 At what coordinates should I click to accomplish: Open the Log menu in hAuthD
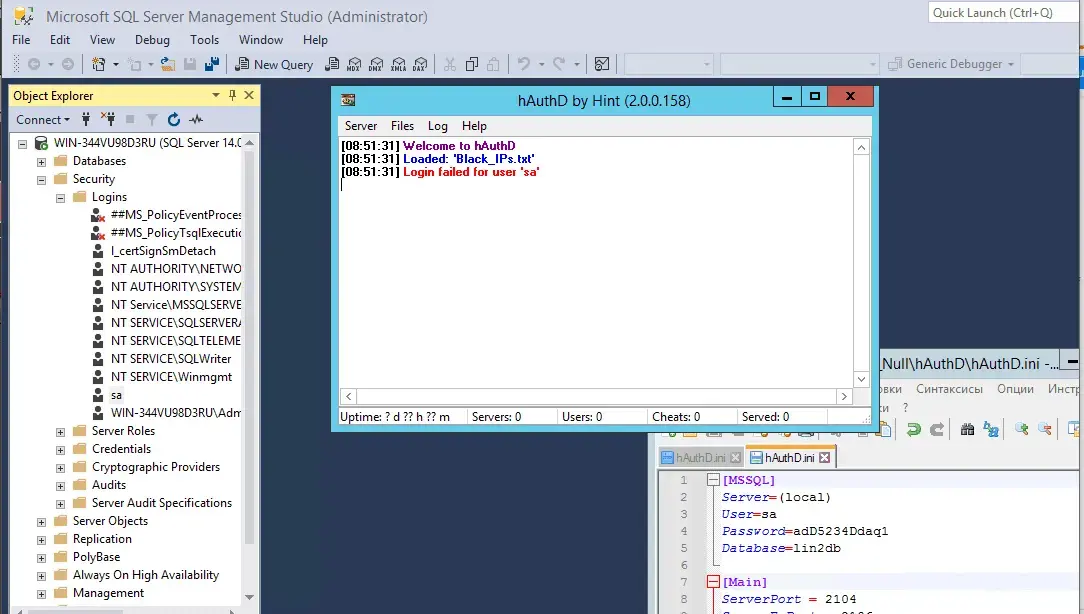(x=438, y=126)
